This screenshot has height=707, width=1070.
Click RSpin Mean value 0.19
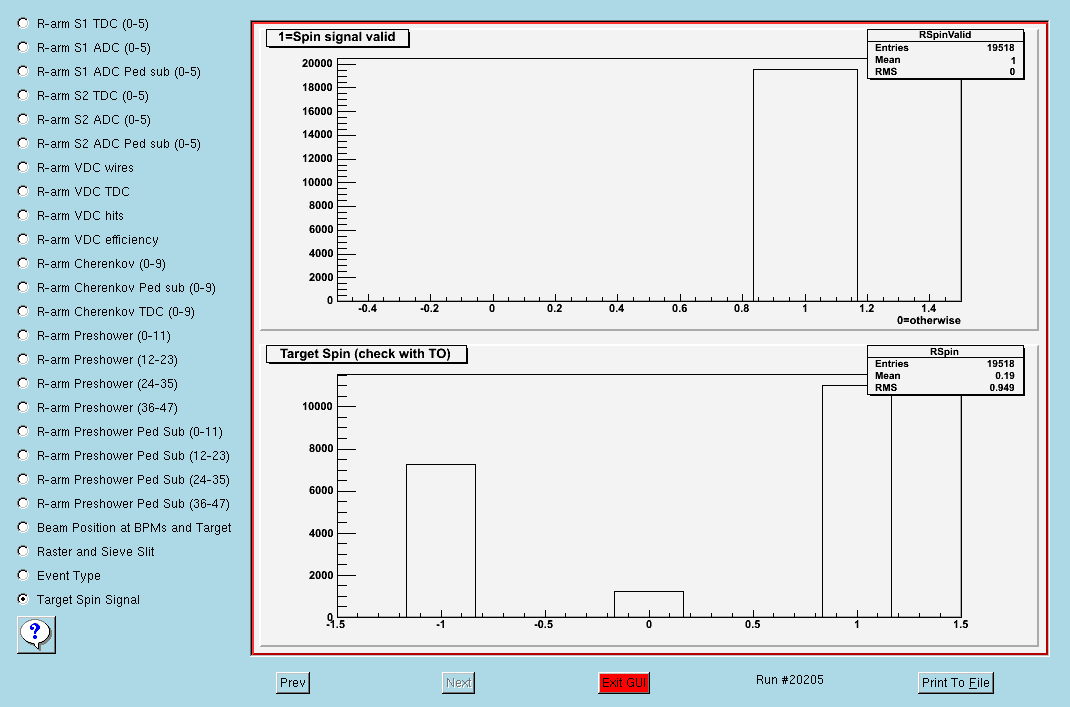click(1004, 376)
